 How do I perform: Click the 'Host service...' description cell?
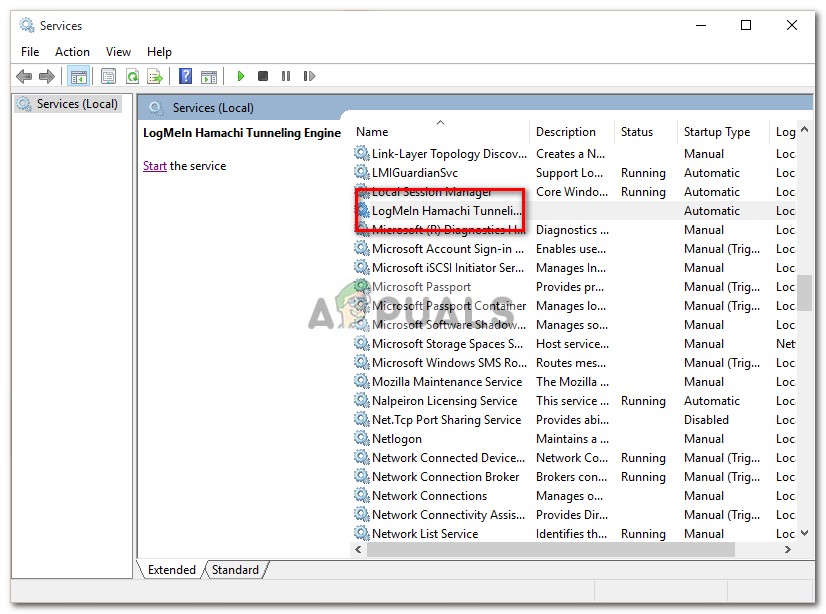572,343
